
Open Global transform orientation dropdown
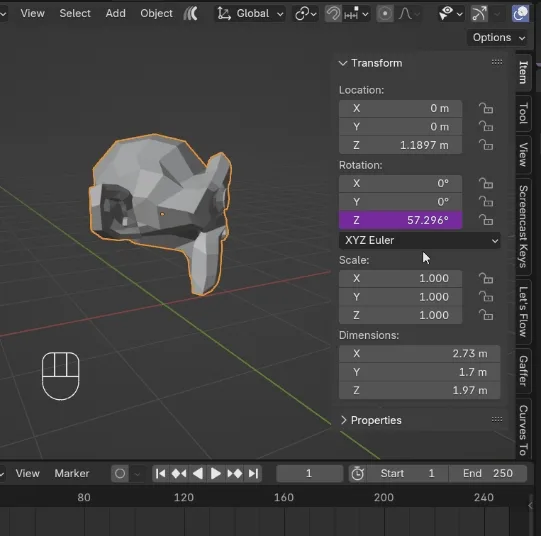pos(250,14)
